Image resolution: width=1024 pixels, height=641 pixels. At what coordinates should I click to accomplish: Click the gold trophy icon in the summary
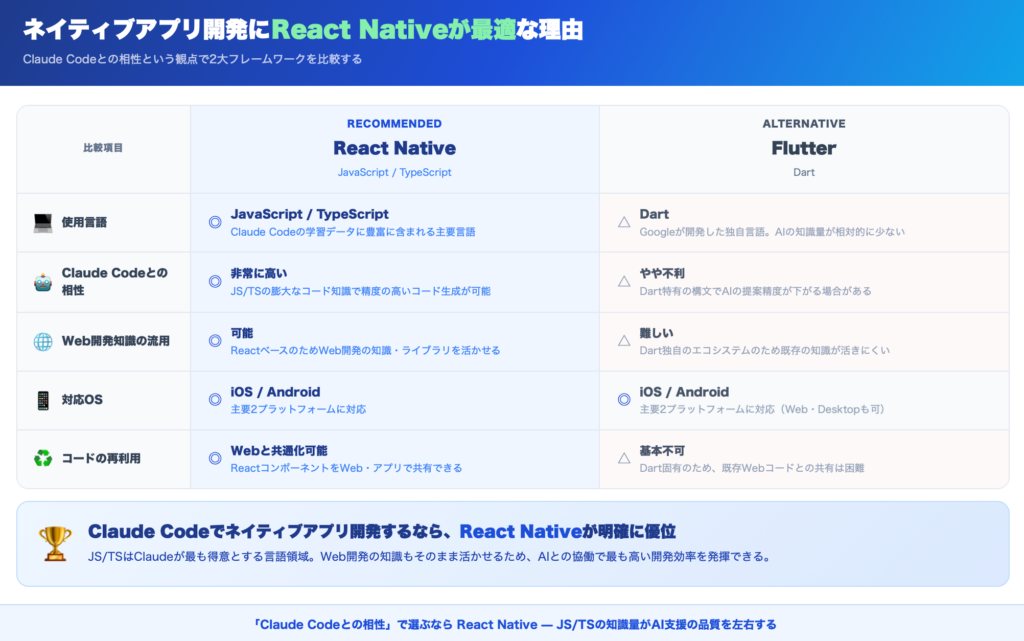(55, 543)
